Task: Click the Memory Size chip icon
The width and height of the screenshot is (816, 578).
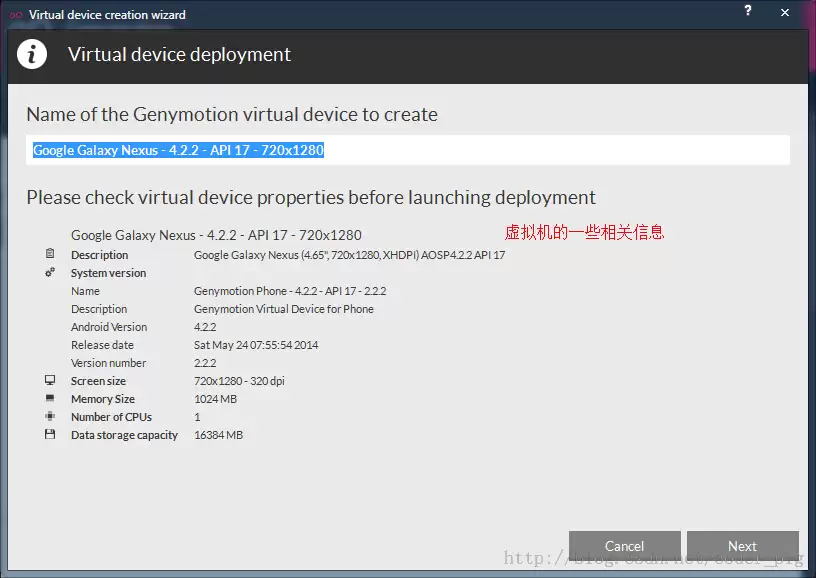Action: point(50,399)
